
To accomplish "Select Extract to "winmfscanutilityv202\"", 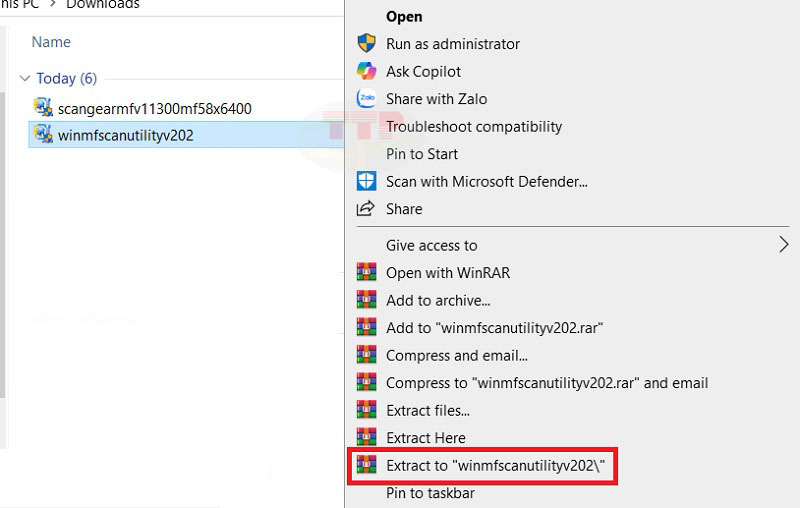I will click(x=495, y=466).
